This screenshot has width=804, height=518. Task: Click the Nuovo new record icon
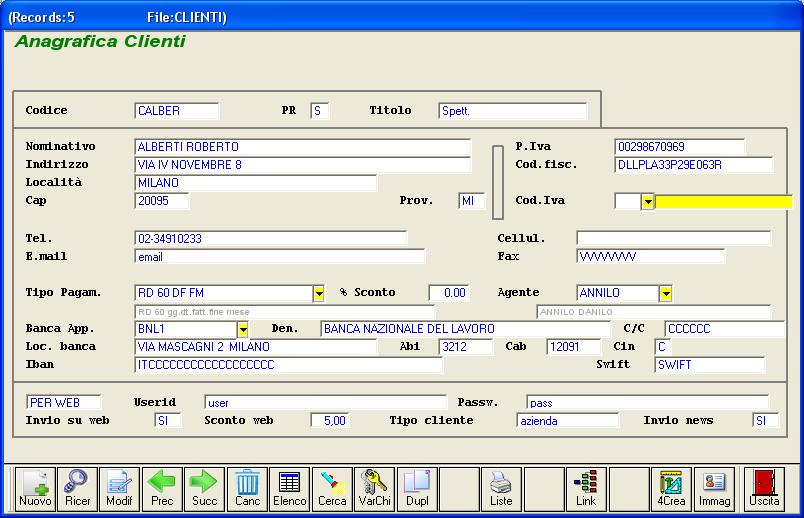[35, 489]
